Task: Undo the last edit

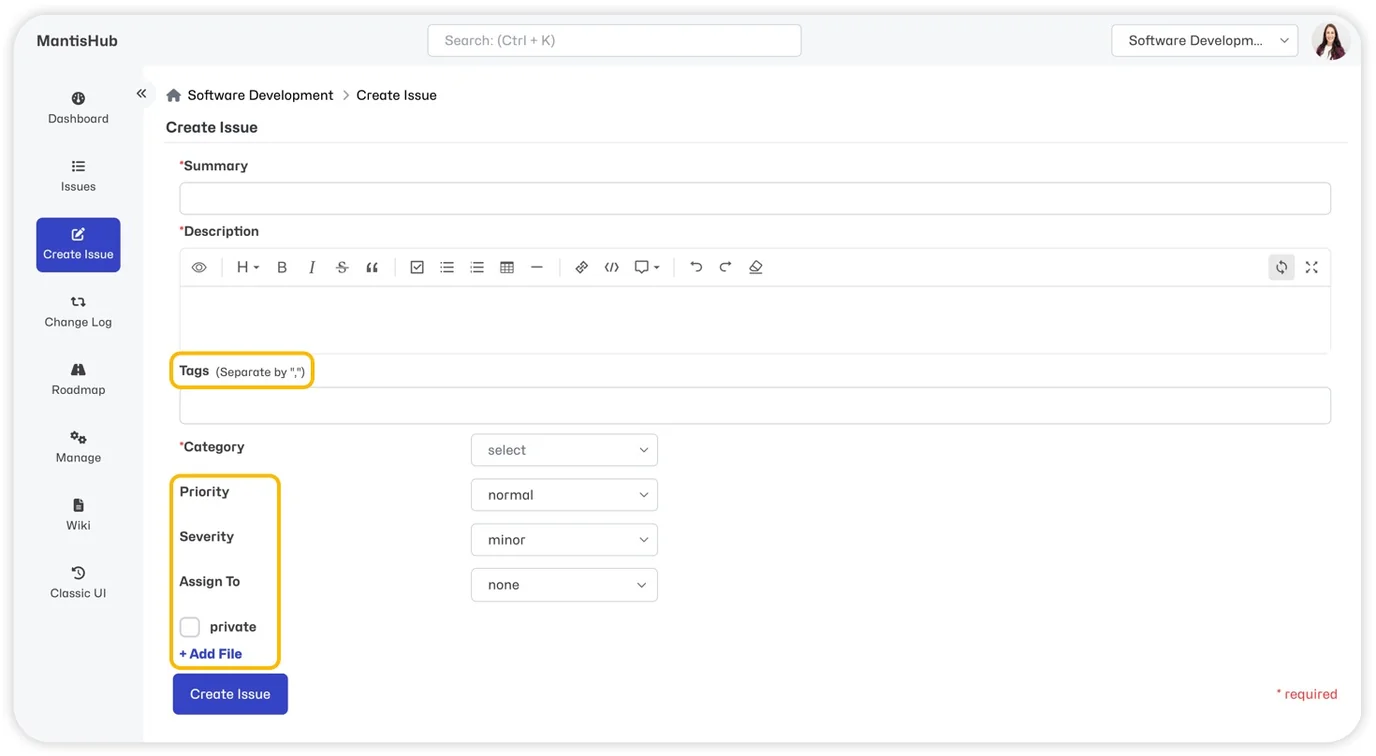Action: [x=696, y=268]
